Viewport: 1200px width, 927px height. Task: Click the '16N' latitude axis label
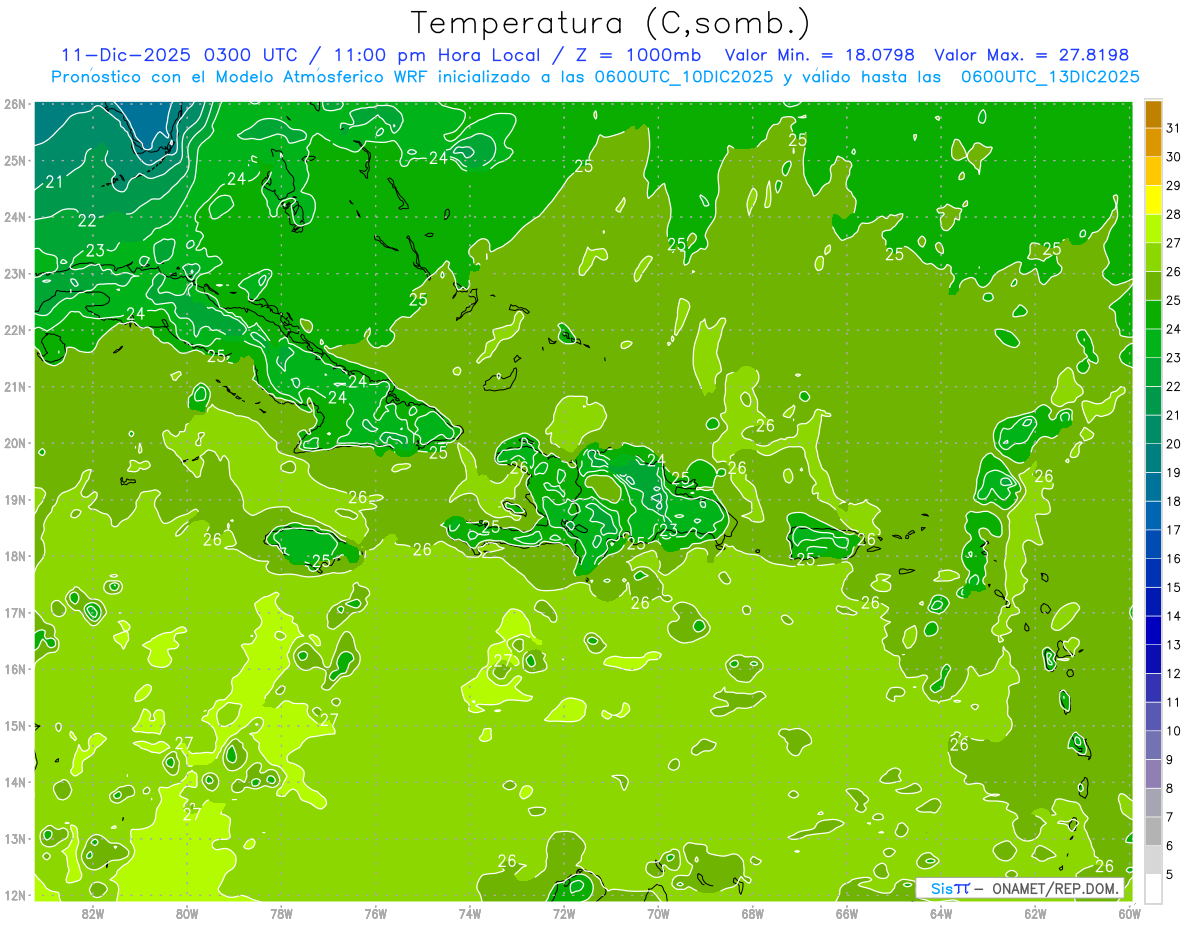(14, 669)
